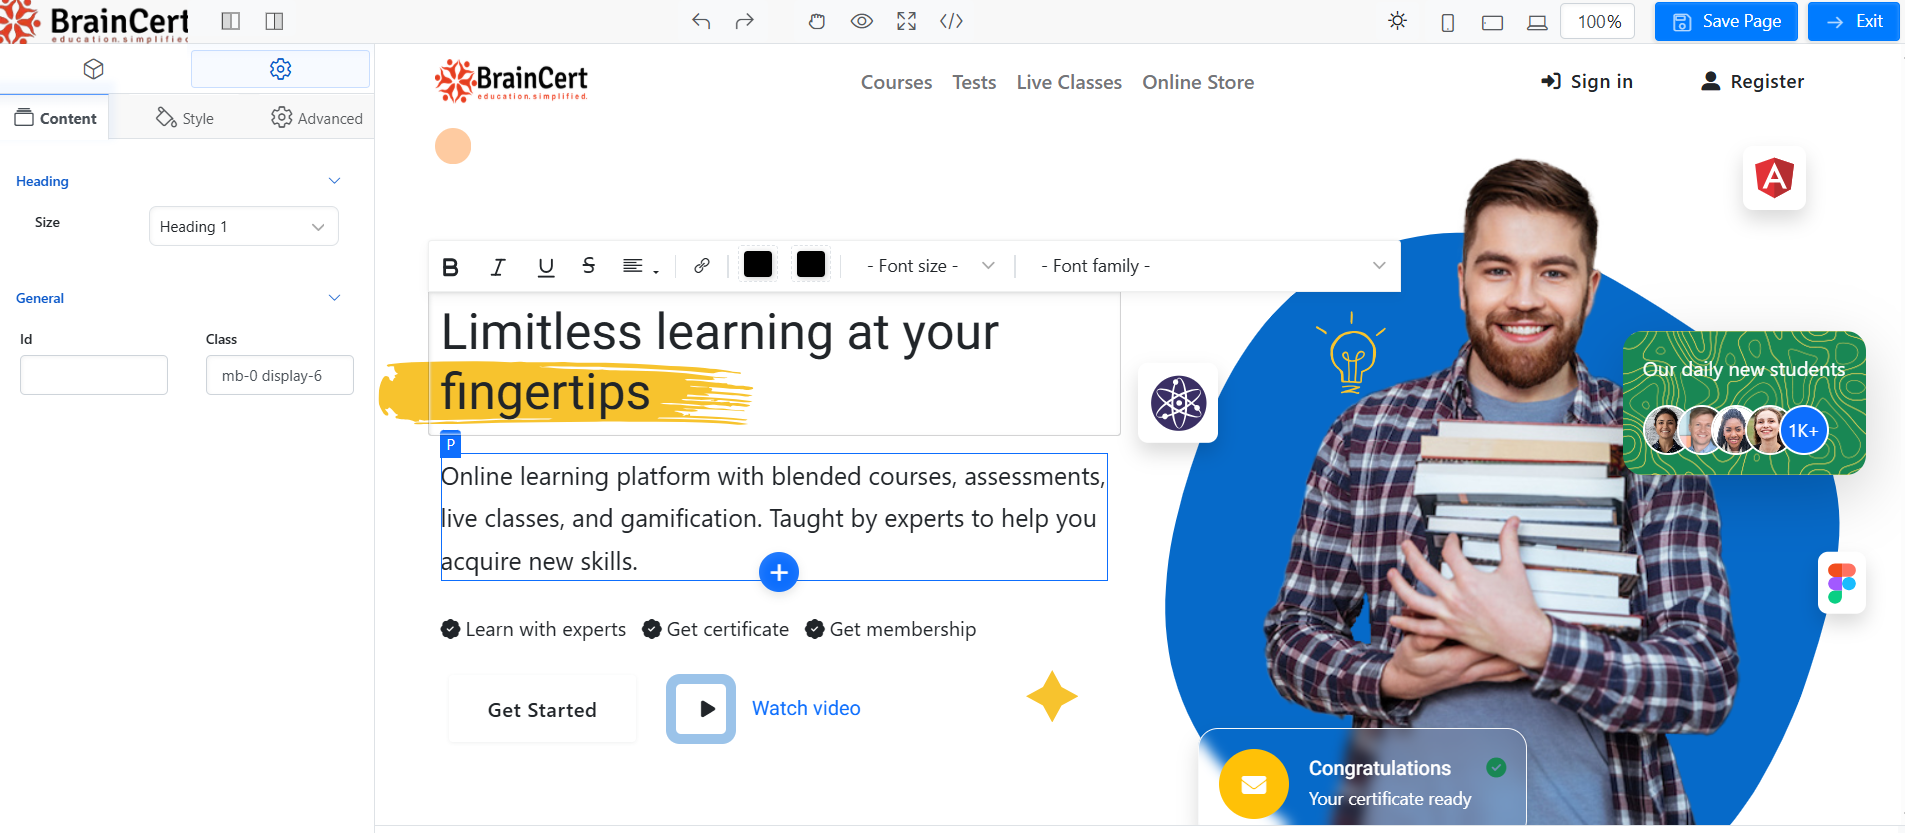Click the Tests nav link
This screenshot has height=833, width=1905.
[974, 82]
